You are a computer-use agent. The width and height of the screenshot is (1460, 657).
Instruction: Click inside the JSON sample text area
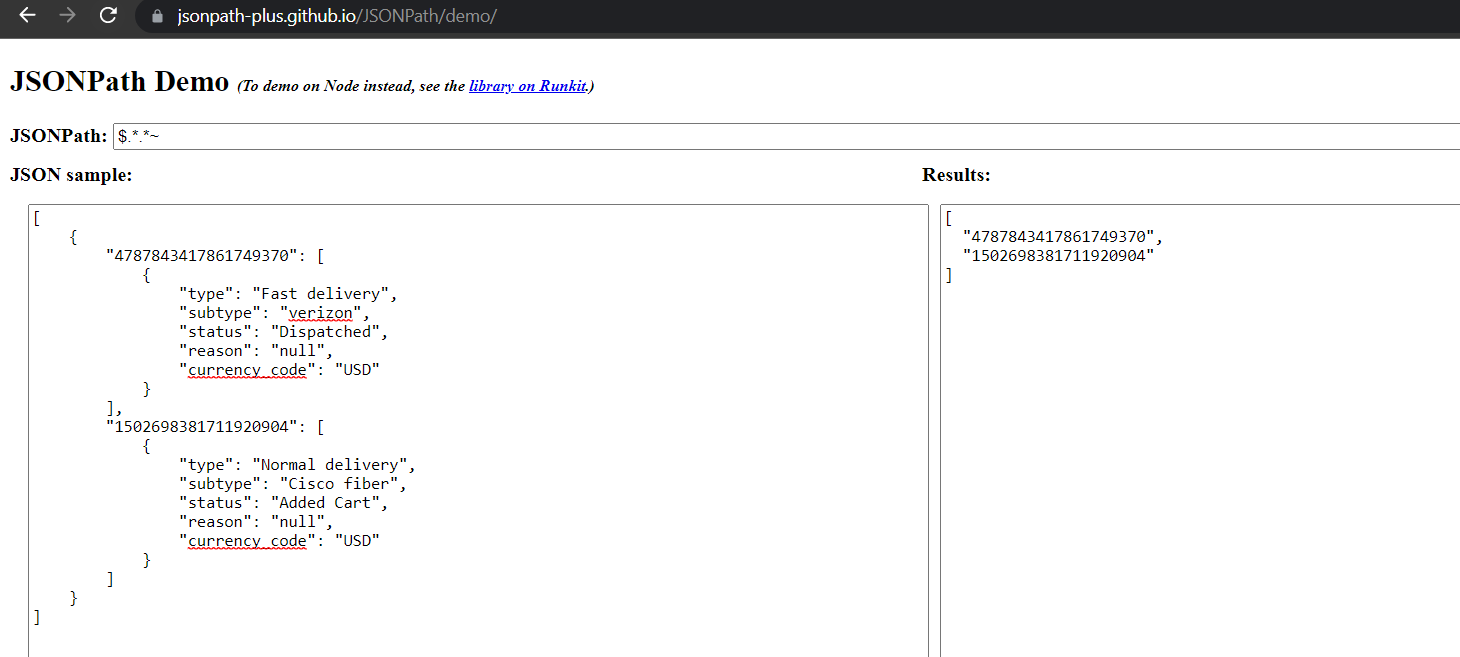coord(478,430)
